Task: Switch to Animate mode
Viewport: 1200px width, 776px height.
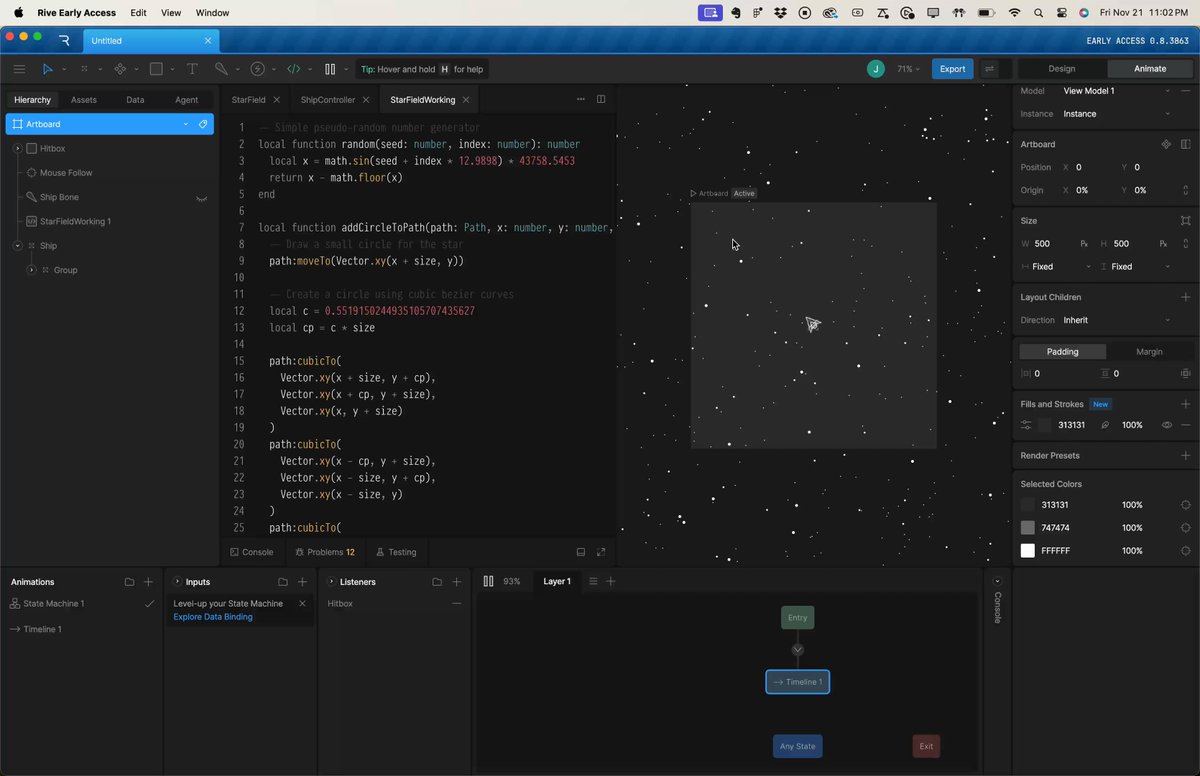Action: click(1150, 69)
